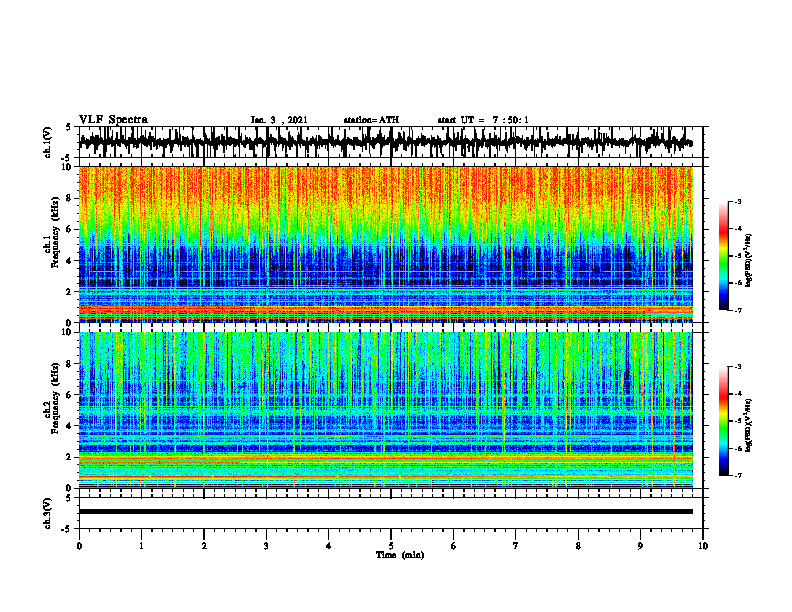
Task: Click the "station=ATH" header label
Action: pos(371,120)
